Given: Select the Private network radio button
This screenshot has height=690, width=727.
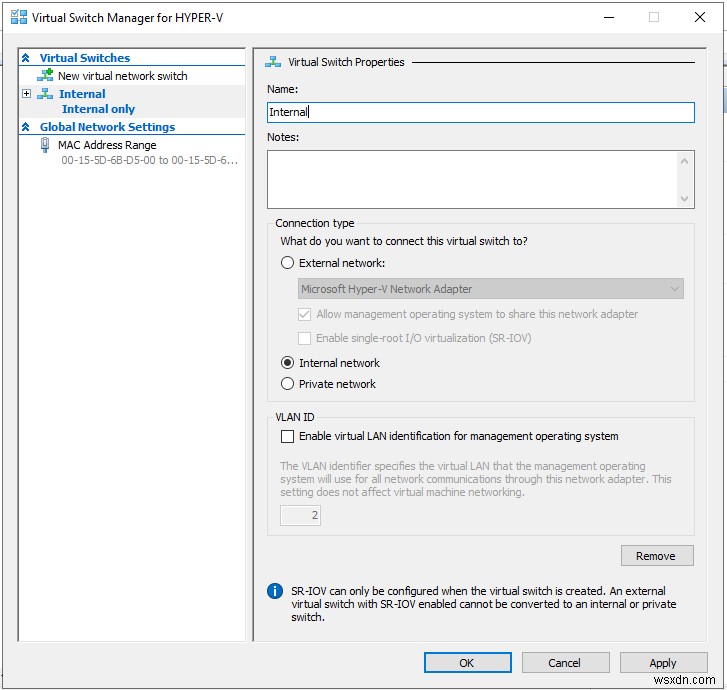Looking at the screenshot, I should point(287,383).
